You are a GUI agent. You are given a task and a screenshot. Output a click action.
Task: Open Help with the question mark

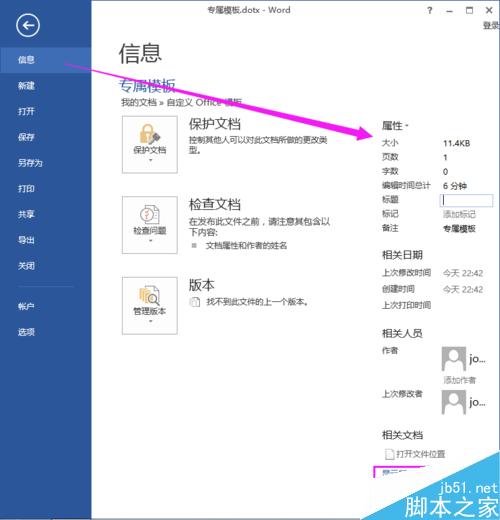tap(430, 11)
